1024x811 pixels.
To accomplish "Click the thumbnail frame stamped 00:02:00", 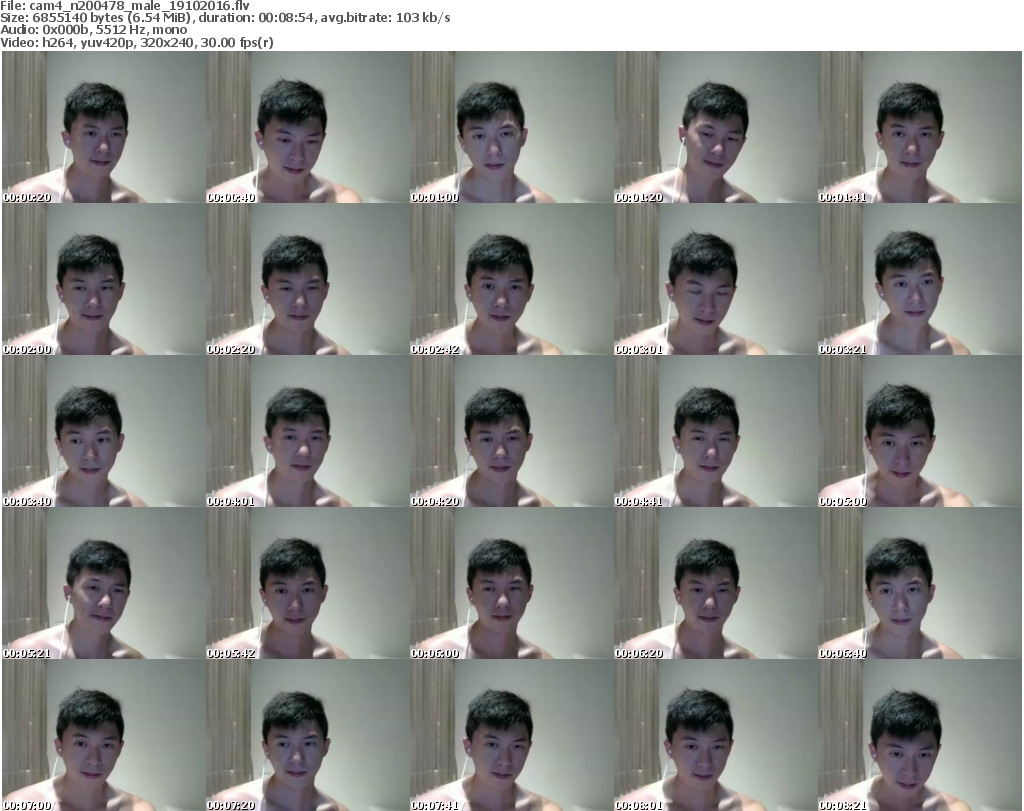I will point(104,279).
